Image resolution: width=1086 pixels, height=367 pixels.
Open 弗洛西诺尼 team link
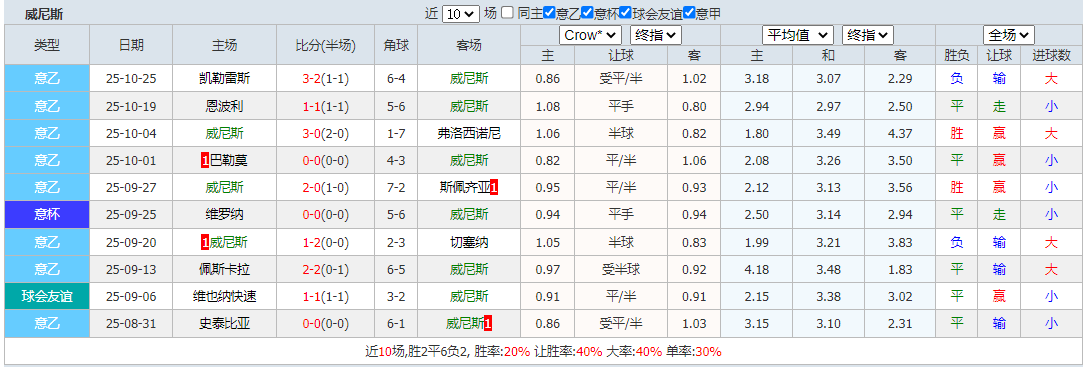[x=469, y=134]
